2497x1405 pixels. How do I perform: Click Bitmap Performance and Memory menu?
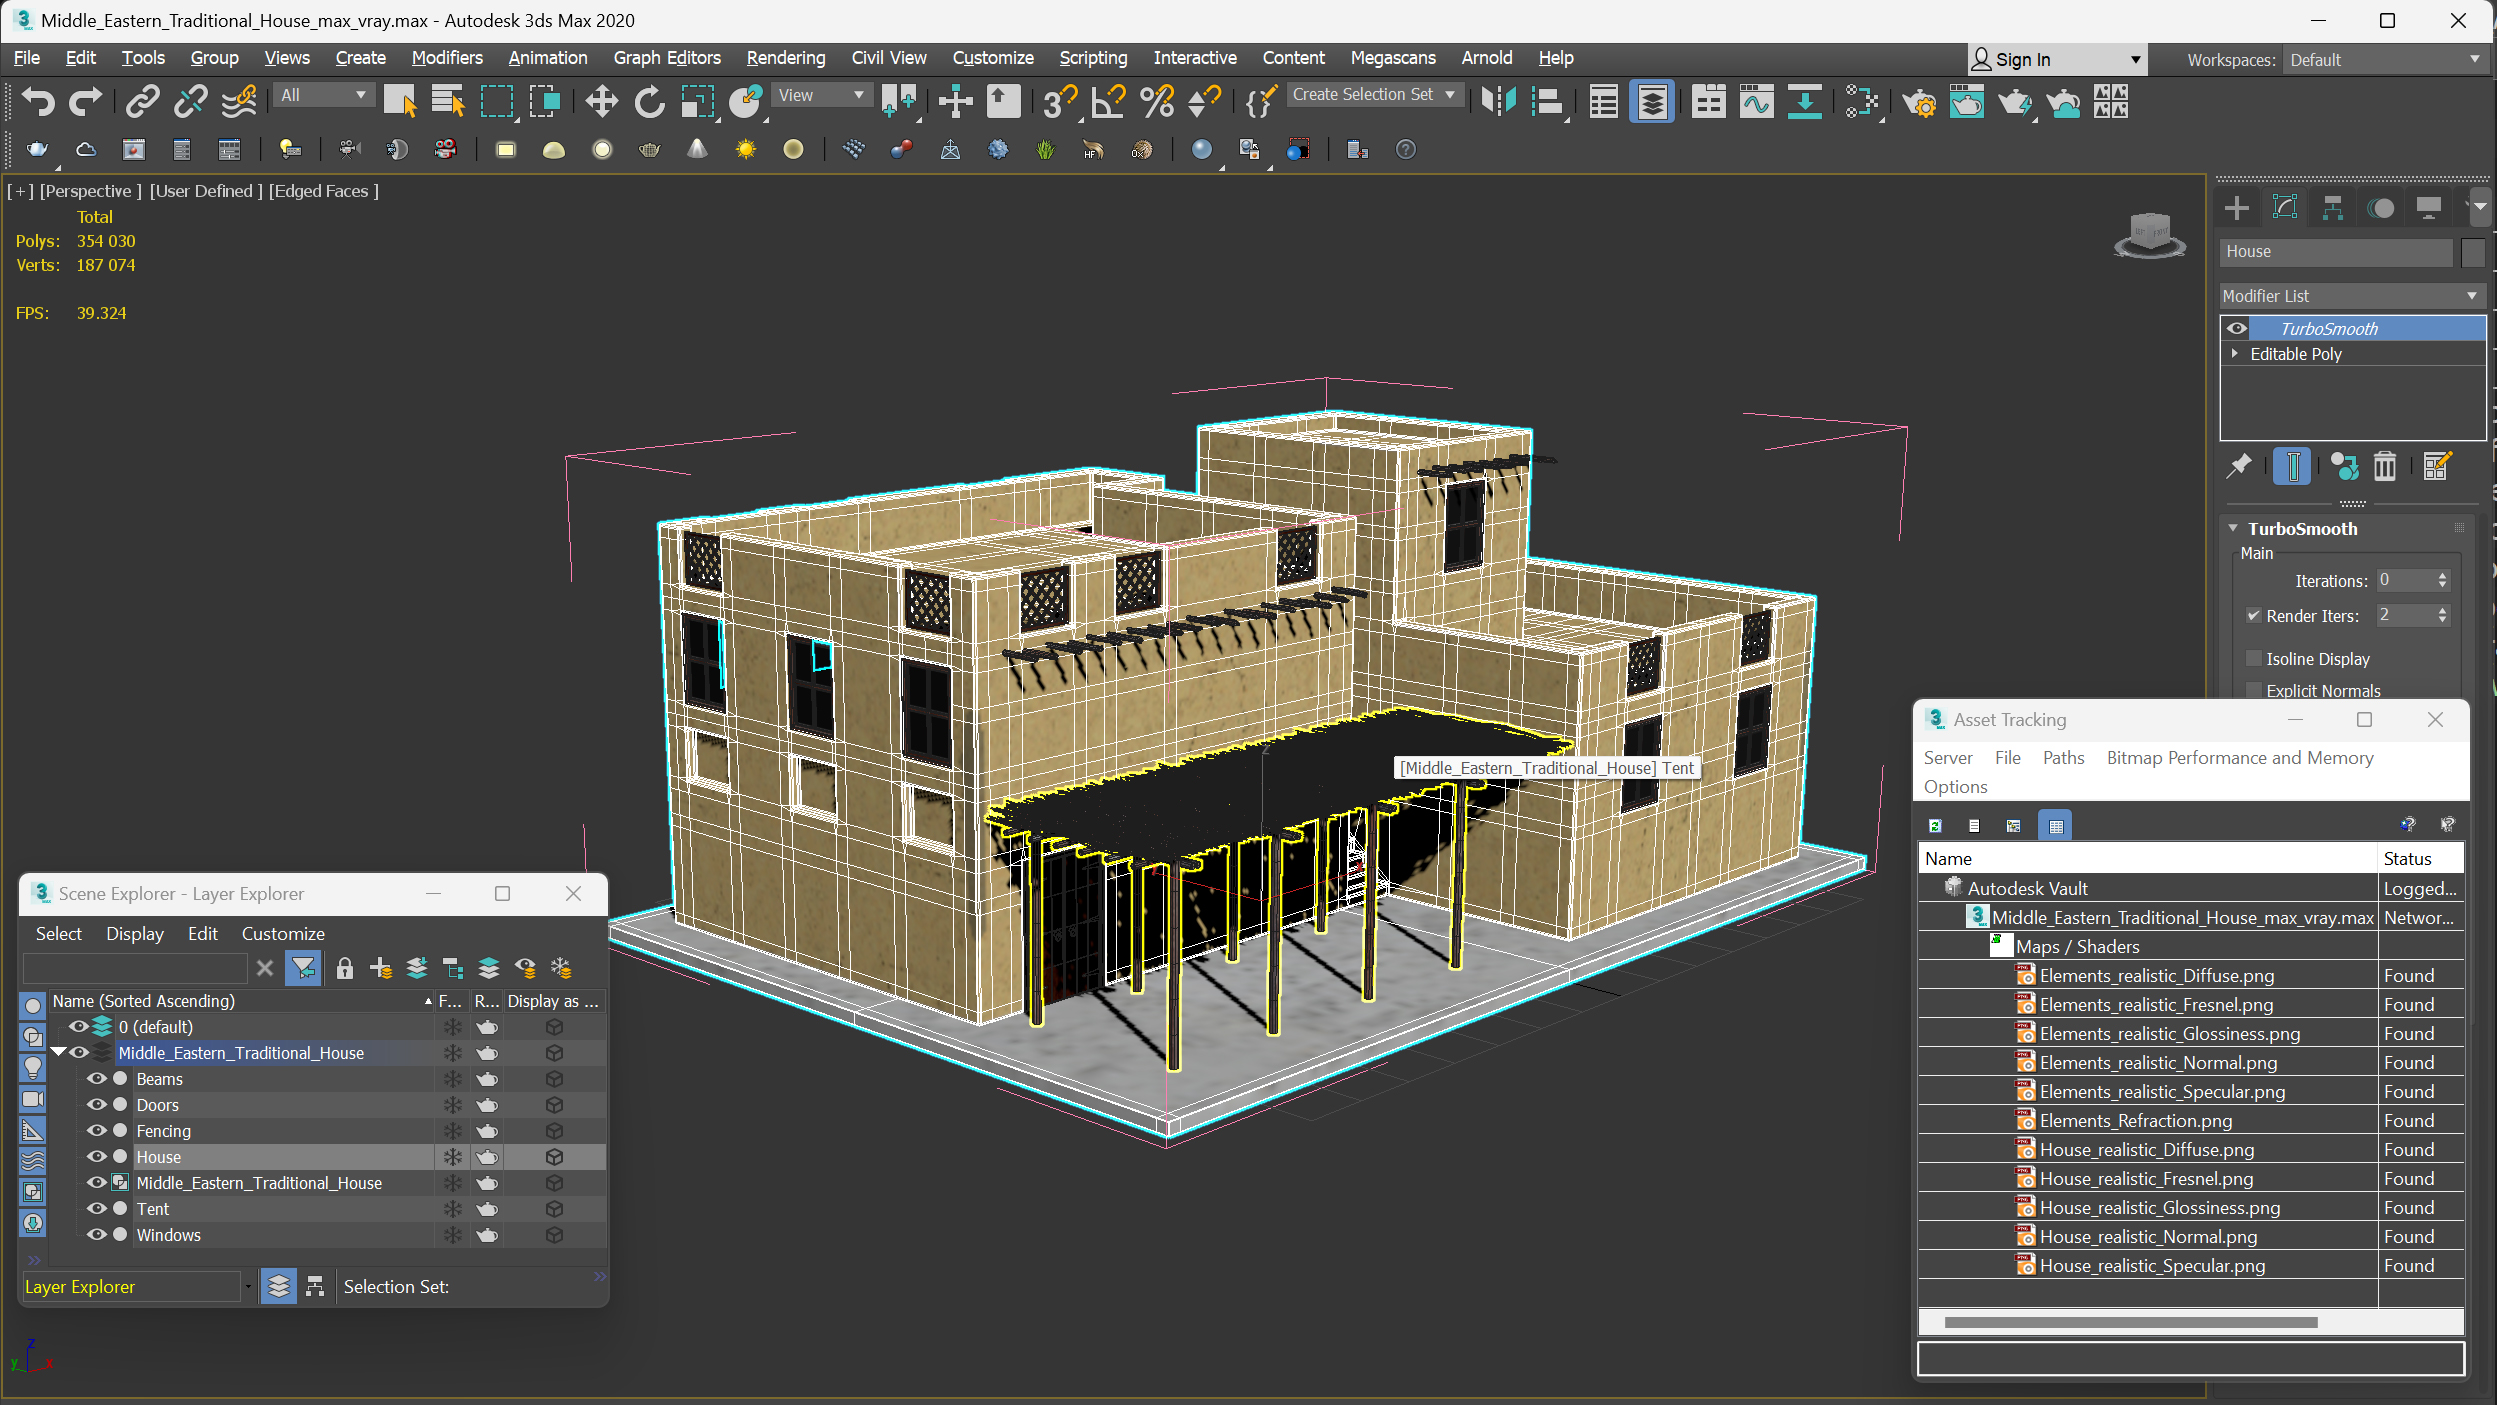(x=2239, y=758)
